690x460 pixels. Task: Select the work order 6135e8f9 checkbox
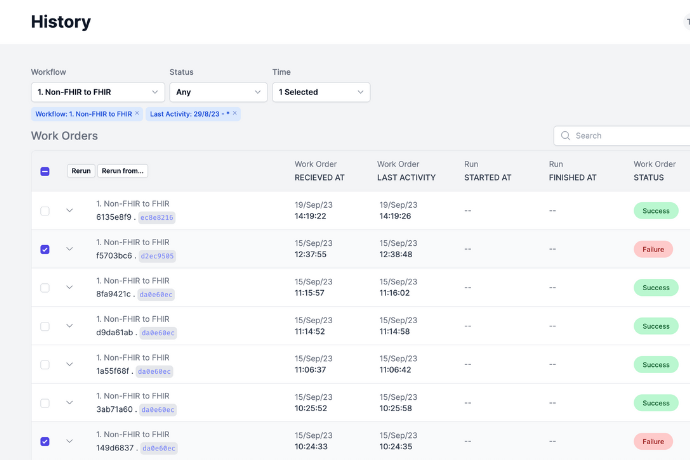[45, 211]
